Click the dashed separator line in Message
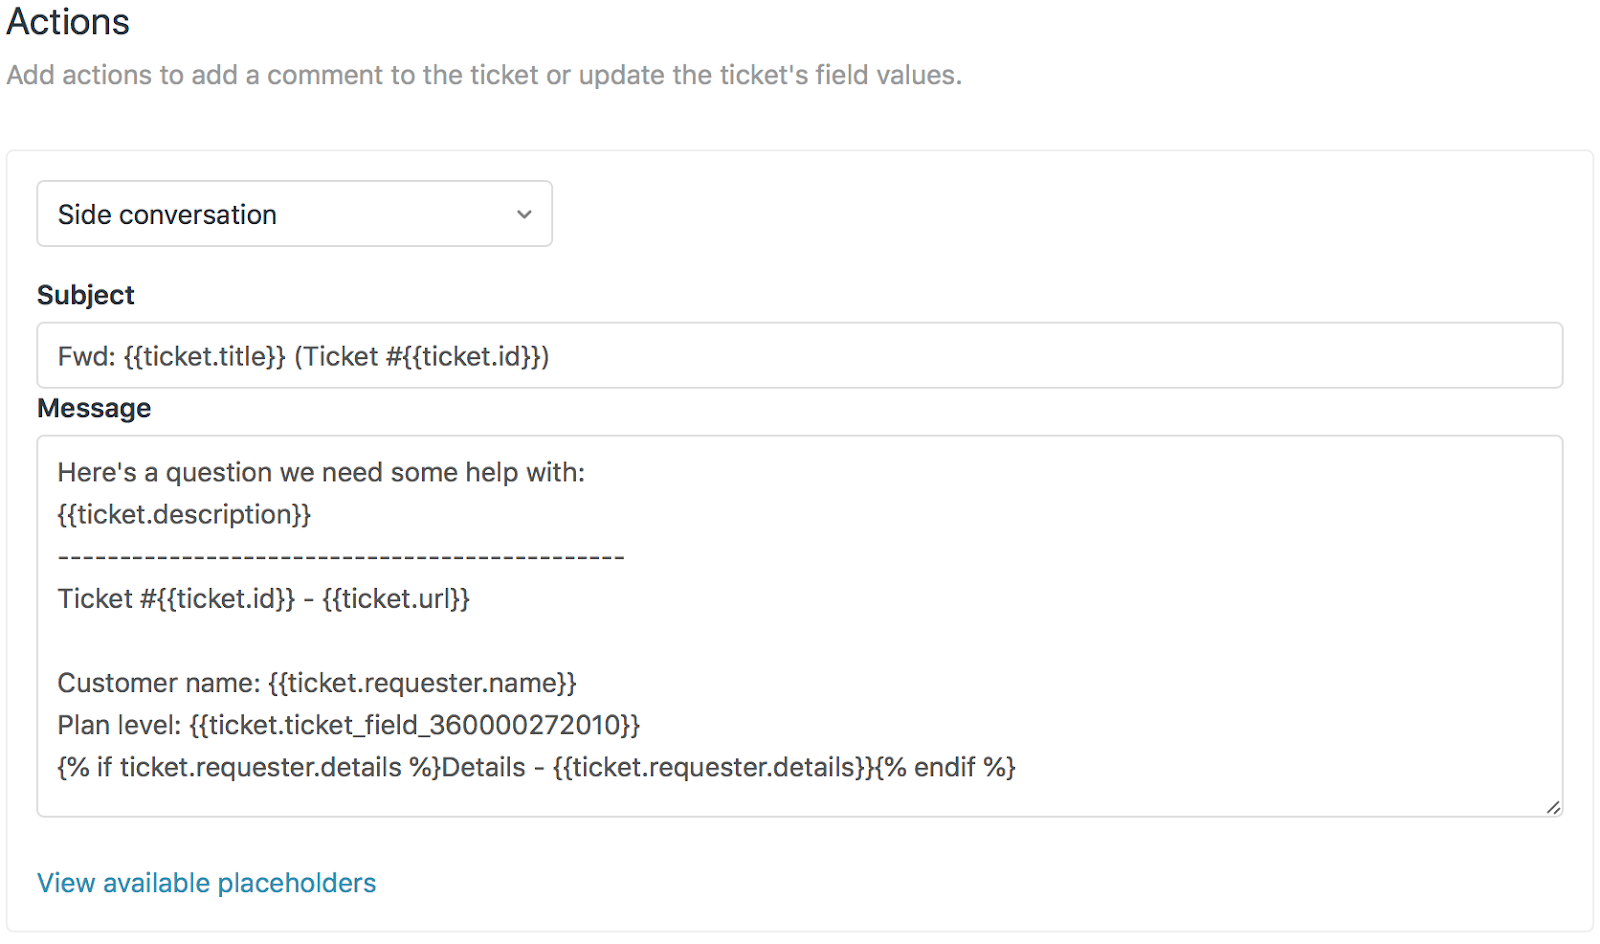Image resolution: width=1600 pixels, height=944 pixels. pyautogui.click(x=340, y=556)
